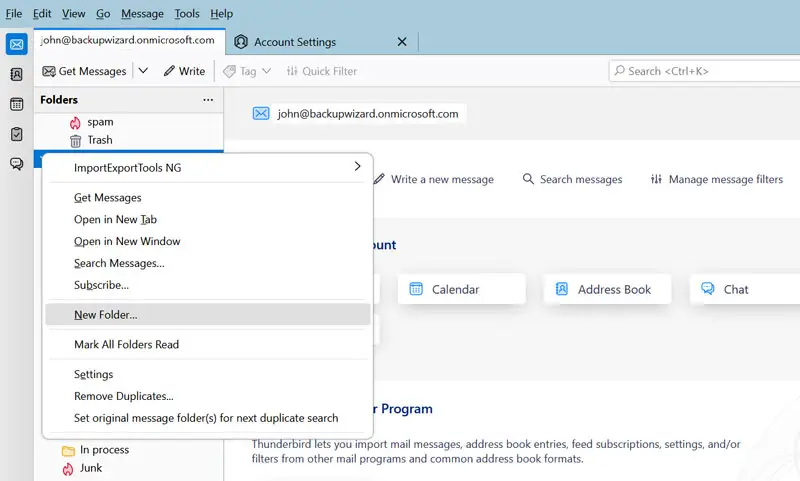Select the Junk folder in folder tree

[91, 468]
